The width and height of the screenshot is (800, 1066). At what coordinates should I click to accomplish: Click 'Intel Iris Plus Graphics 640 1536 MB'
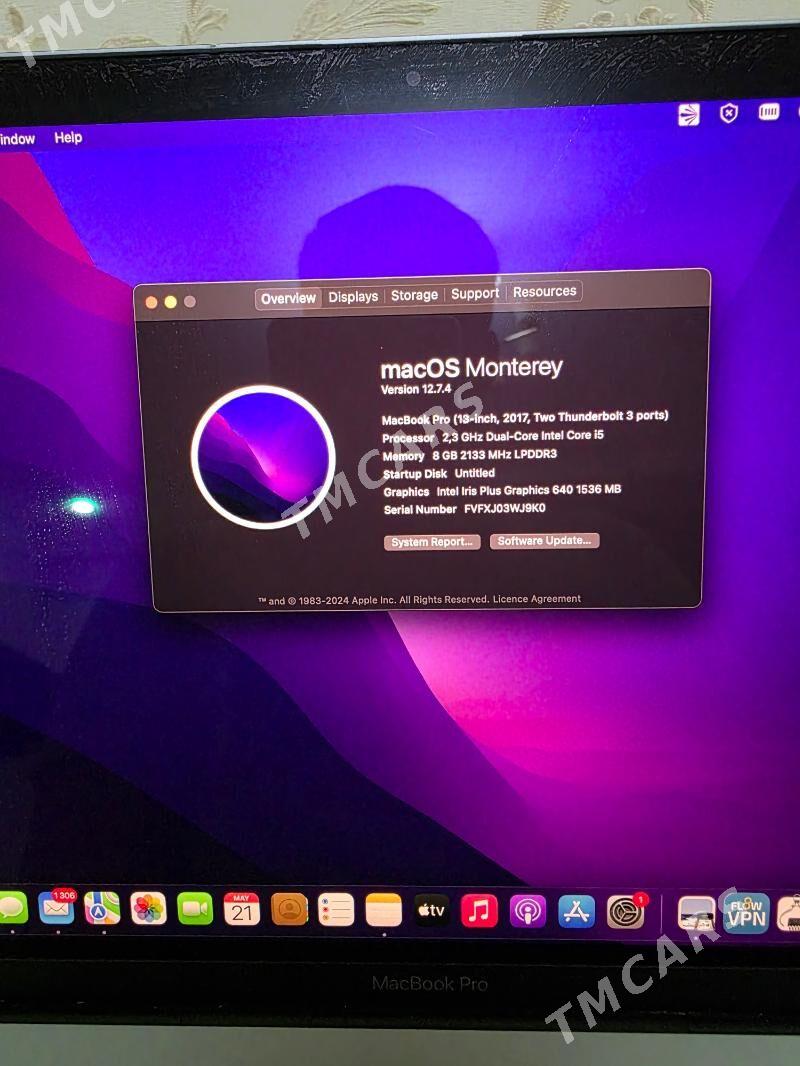click(x=529, y=490)
